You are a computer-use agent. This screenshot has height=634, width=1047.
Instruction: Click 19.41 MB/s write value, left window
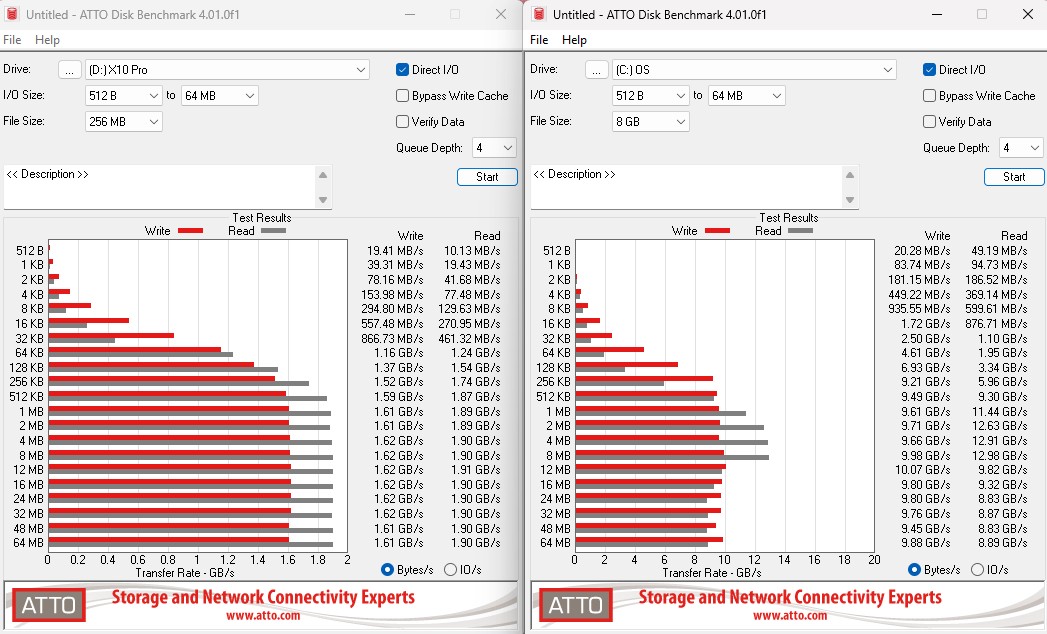(x=395, y=251)
